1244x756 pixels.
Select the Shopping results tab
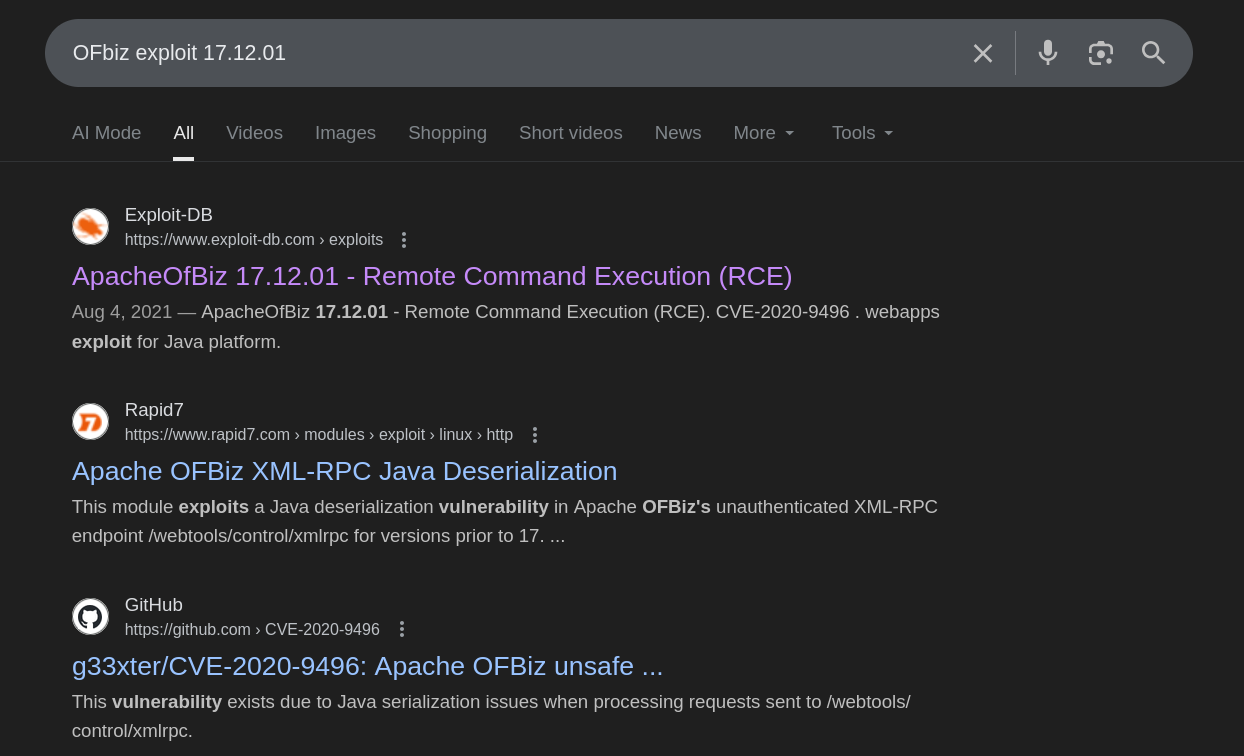[447, 132]
